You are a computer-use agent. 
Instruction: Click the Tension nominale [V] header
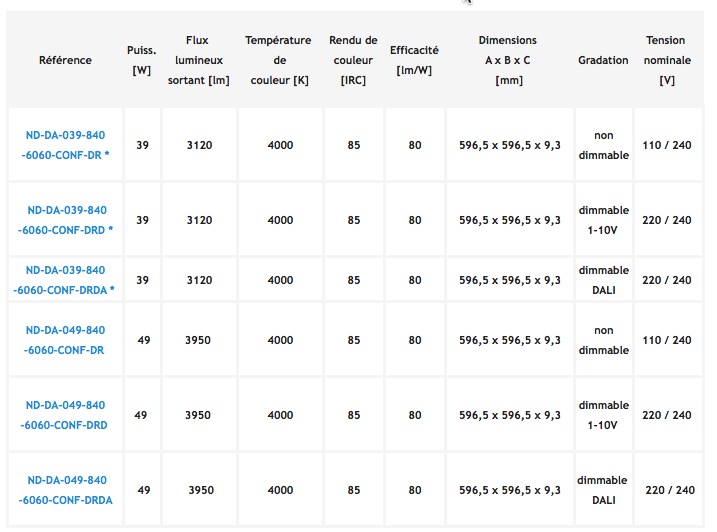coord(667,60)
